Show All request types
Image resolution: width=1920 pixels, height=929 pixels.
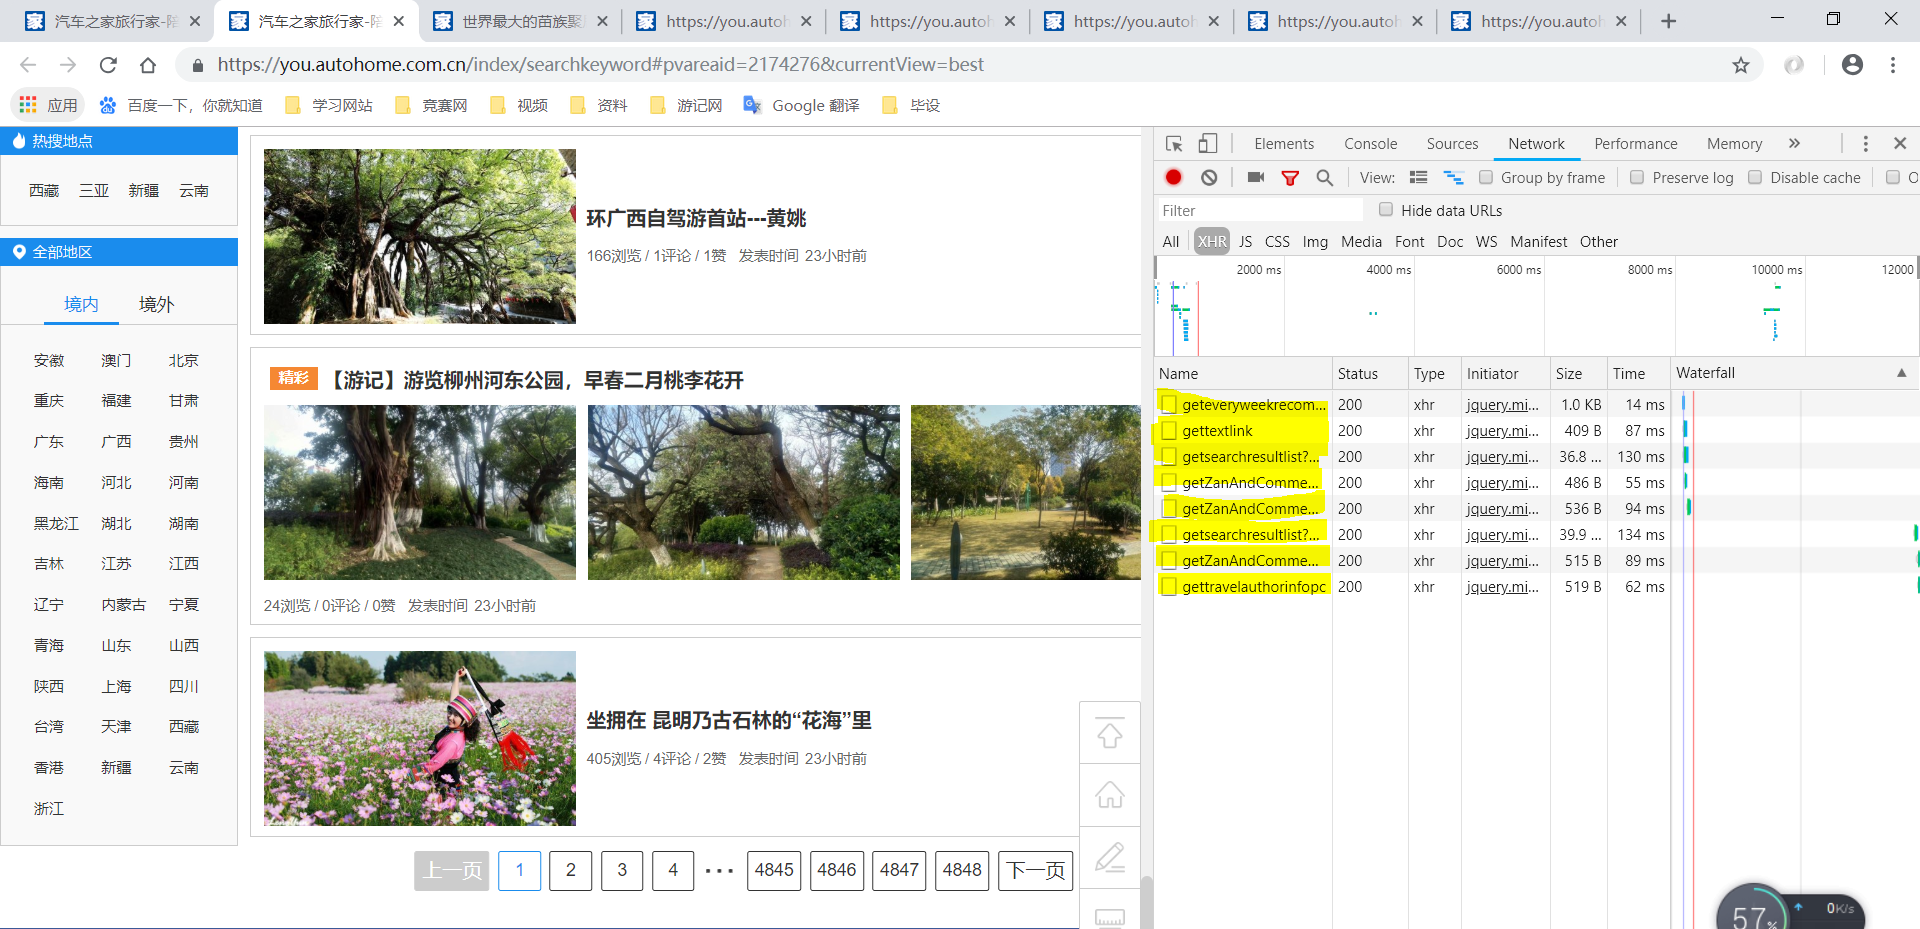coord(1170,242)
